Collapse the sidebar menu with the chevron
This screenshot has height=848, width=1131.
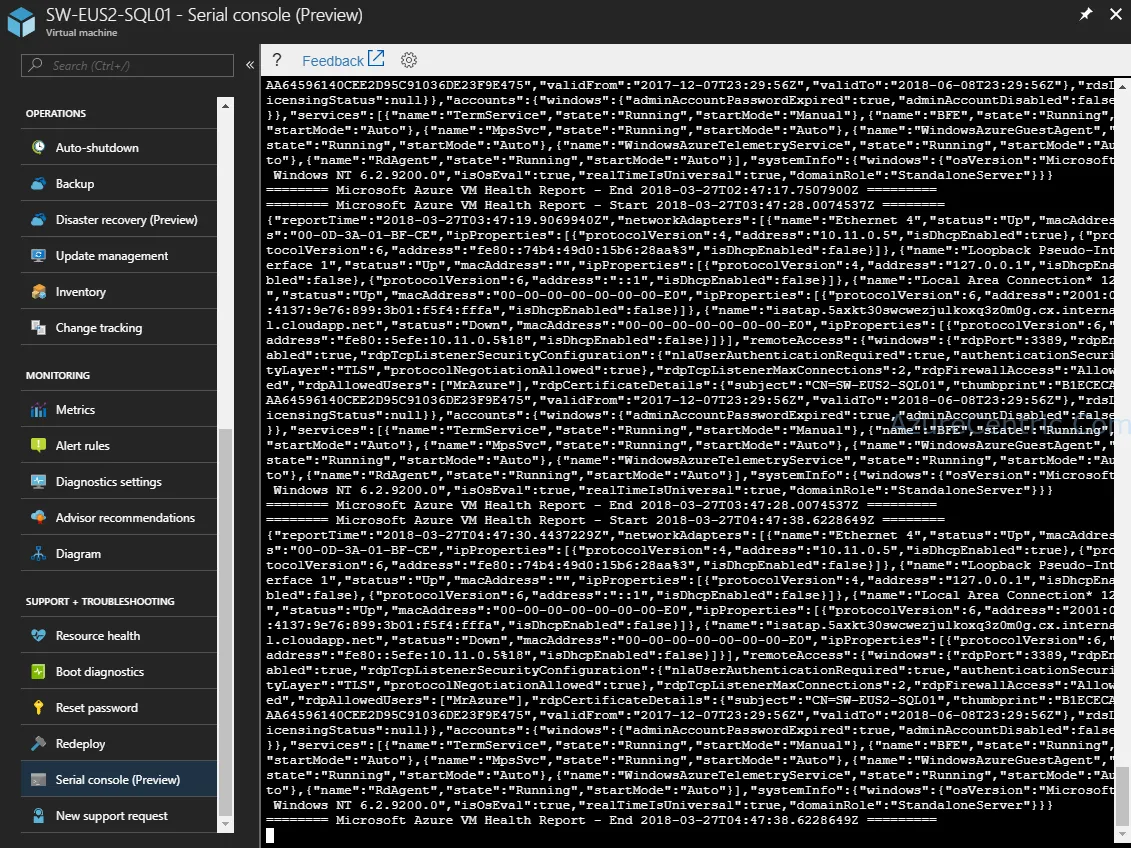[250, 65]
